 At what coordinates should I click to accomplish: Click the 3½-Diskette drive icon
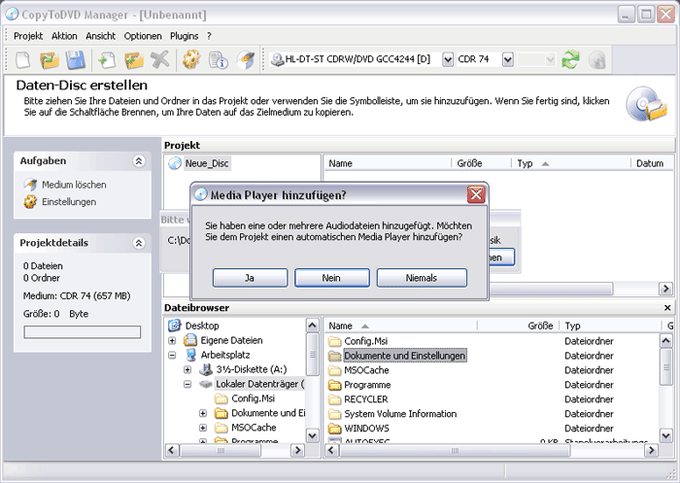[x=206, y=369]
